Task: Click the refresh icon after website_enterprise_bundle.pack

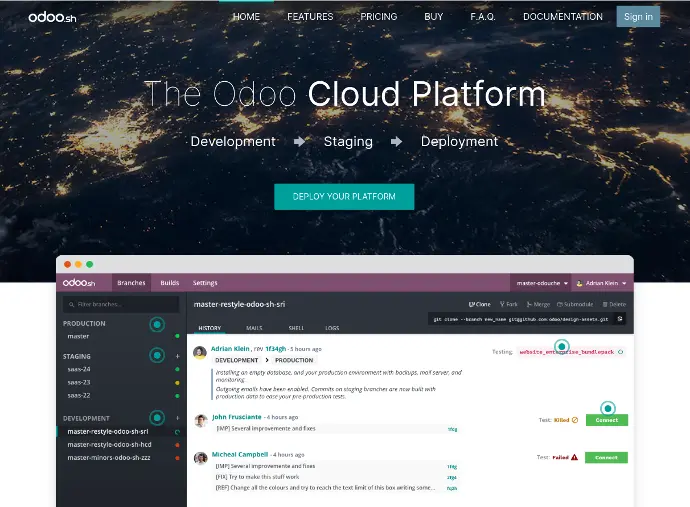Action: click(620, 352)
